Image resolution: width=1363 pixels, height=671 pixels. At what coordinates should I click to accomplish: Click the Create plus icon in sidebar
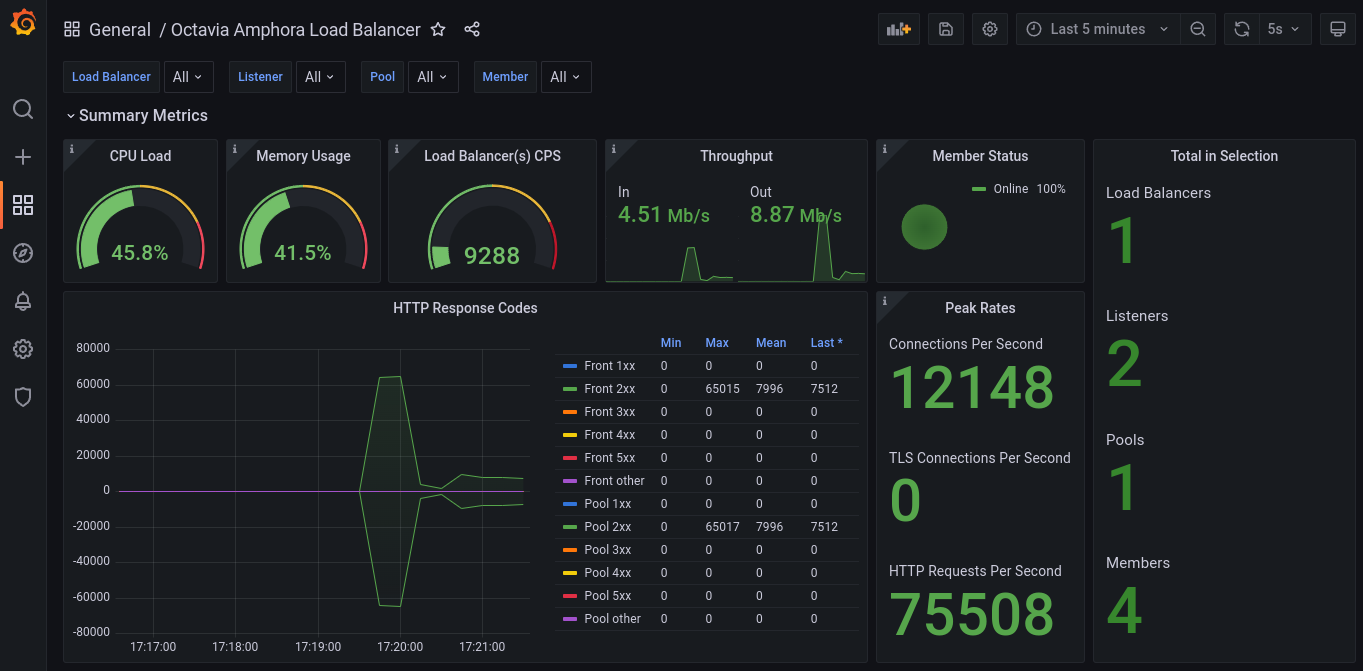pos(23,157)
